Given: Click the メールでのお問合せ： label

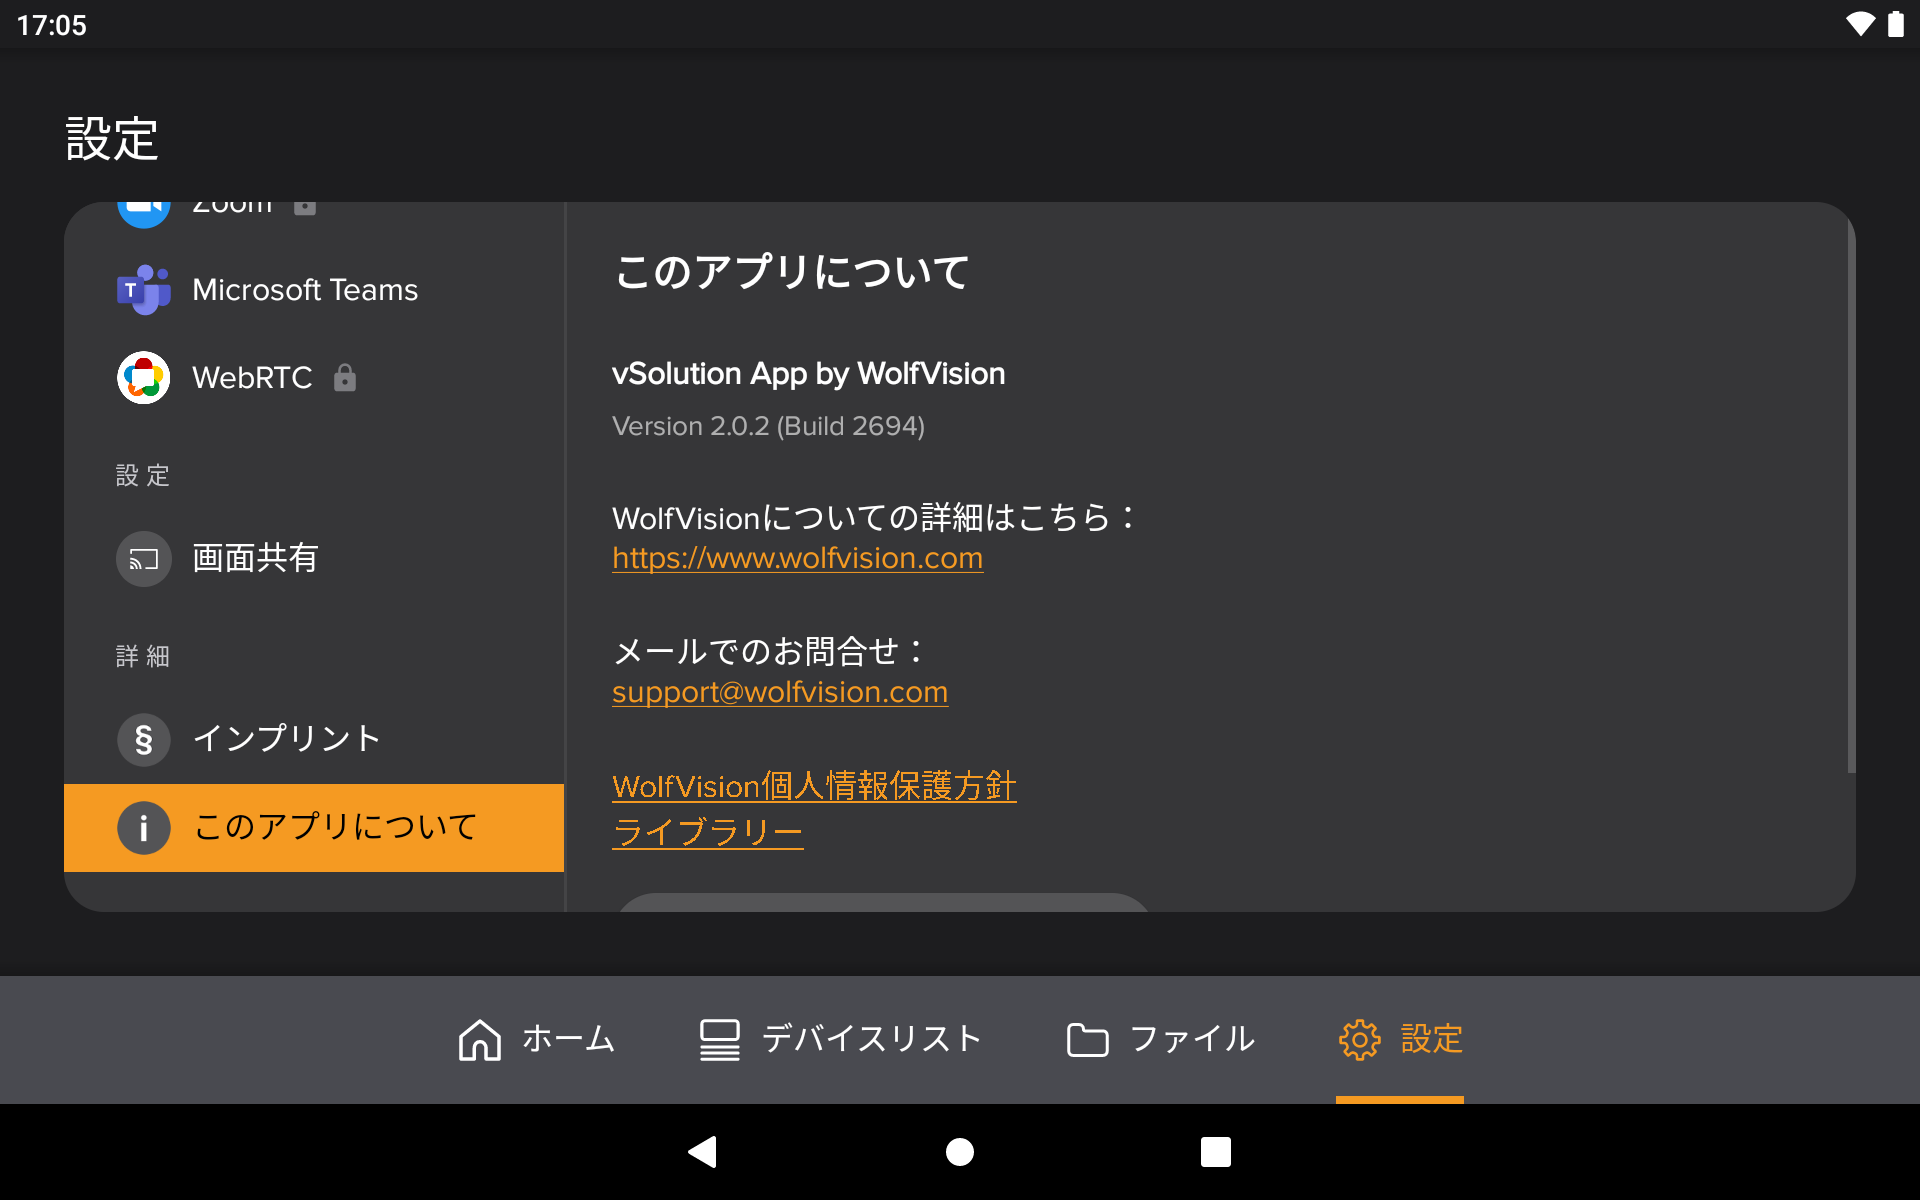Looking at the screenshot, I should [768, 651].
